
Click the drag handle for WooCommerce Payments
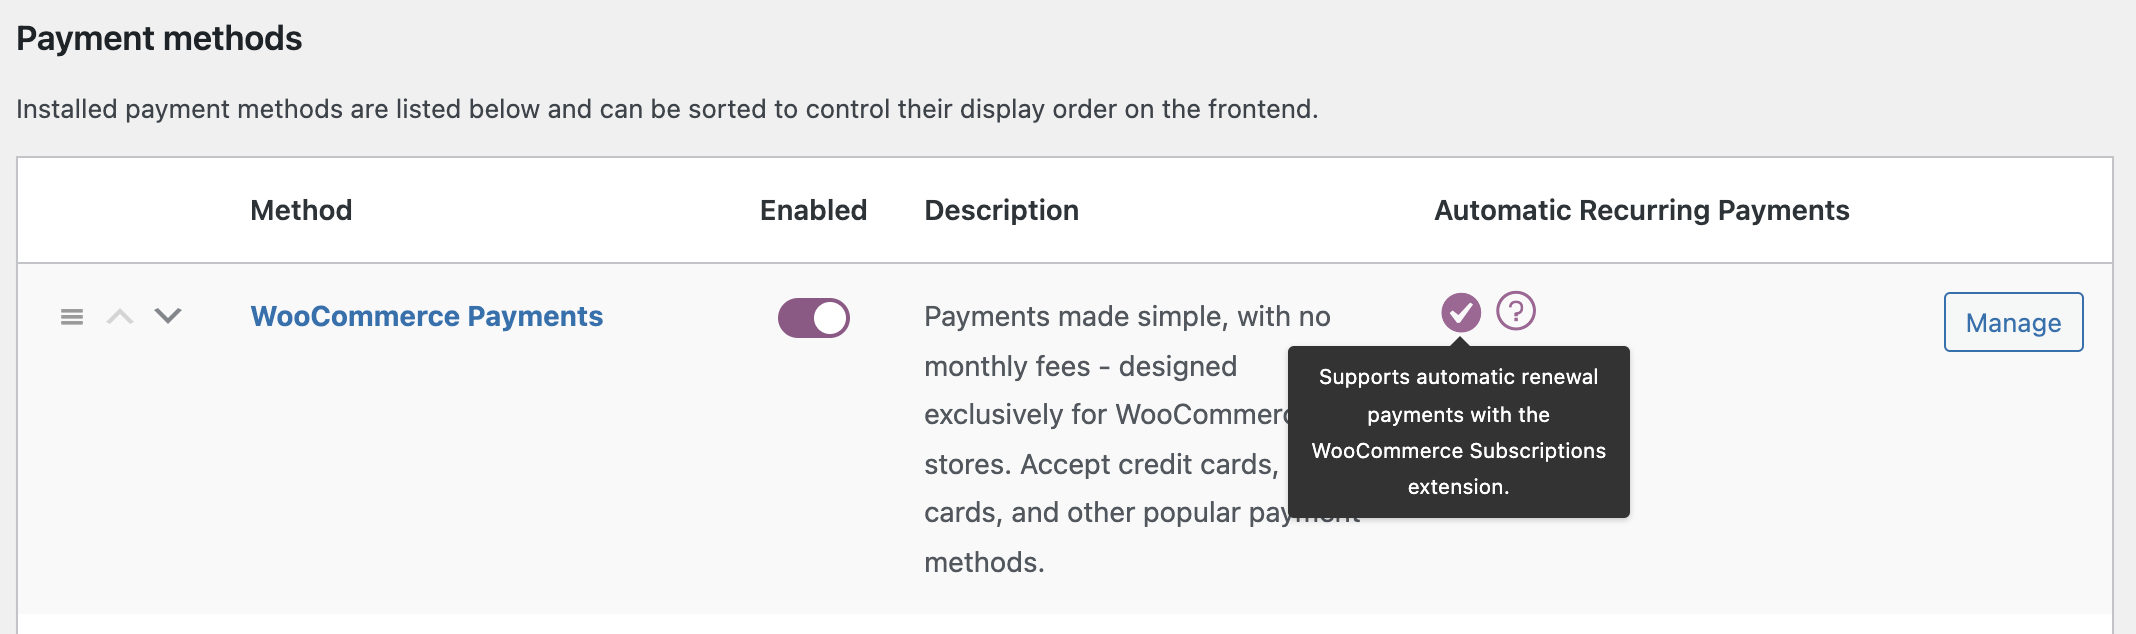[x=70, y=318]
